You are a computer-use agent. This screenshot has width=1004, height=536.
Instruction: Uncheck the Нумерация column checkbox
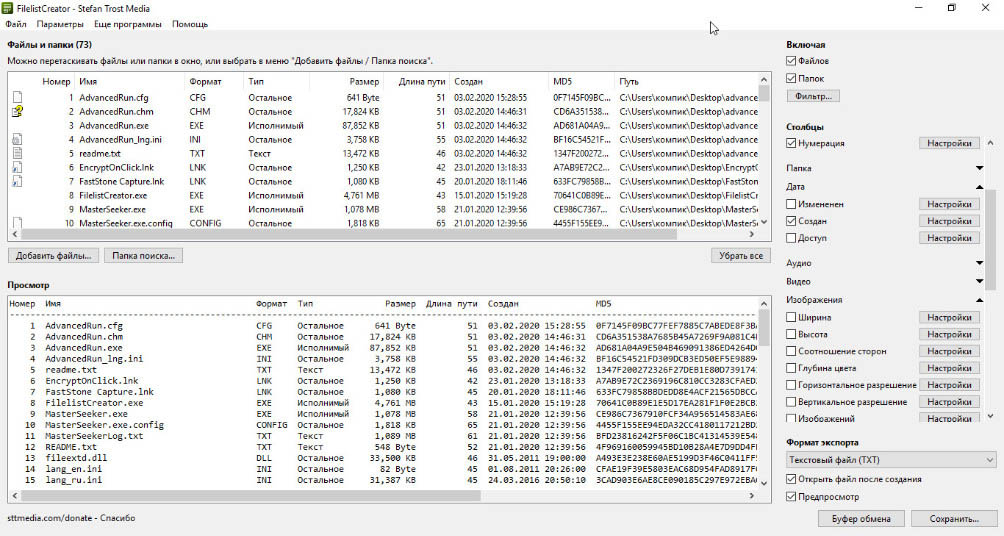791,143
